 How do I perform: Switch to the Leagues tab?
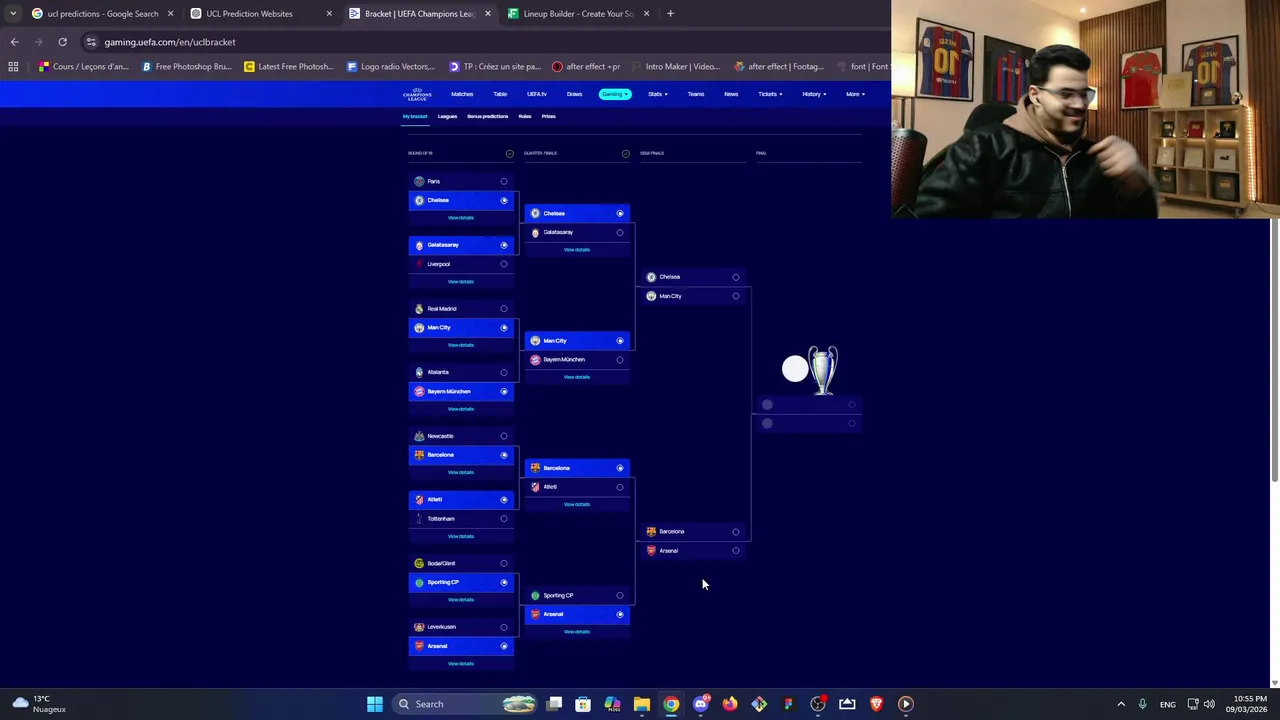(x=447, y=116)
